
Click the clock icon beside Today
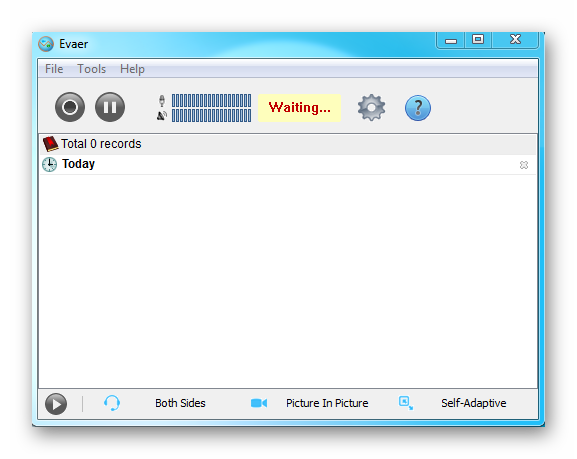(x=49, y=164)
